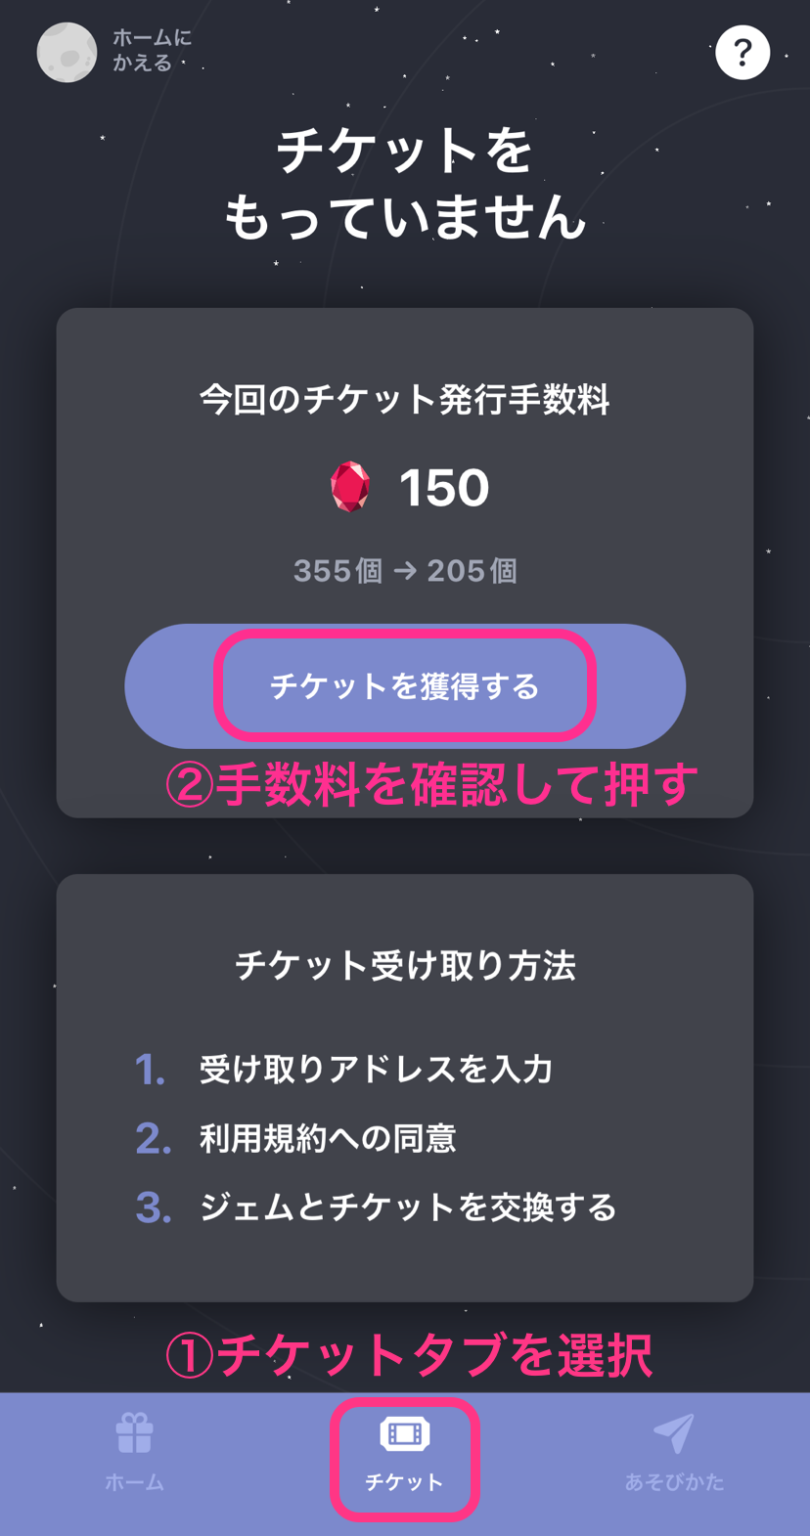Select the gift box home icon
This screenshot has width=810, height=1536.
point(134,1434)
